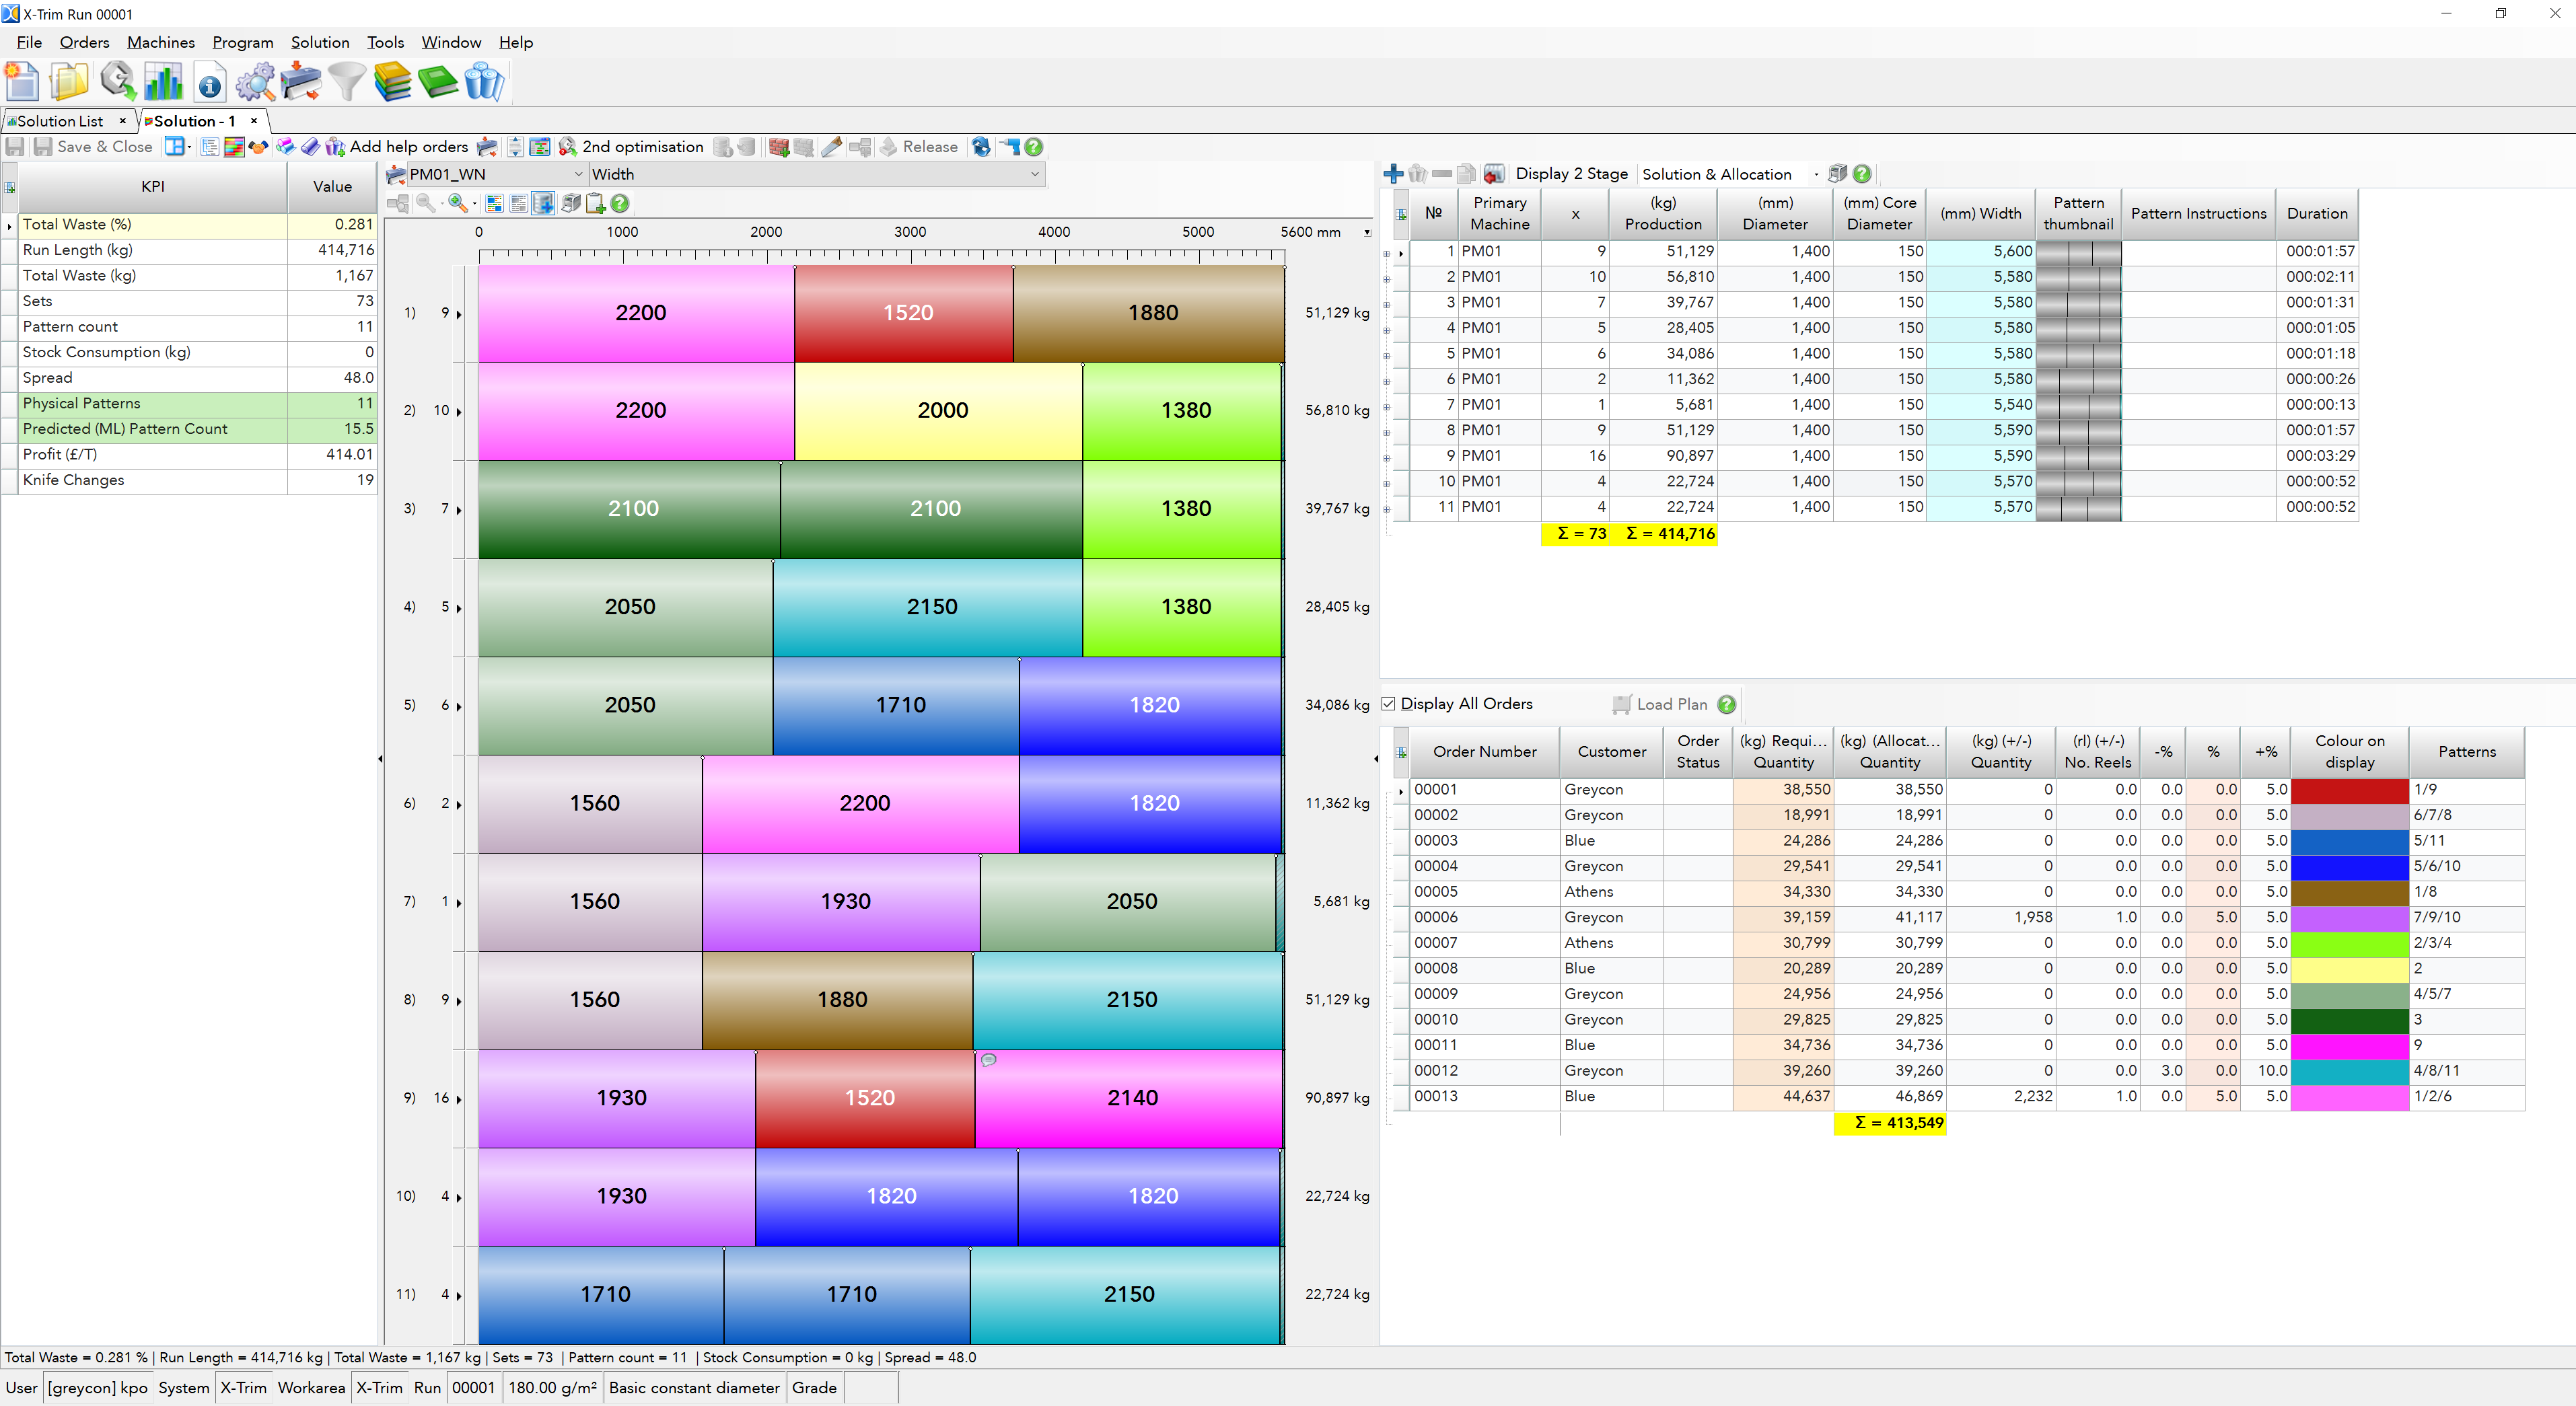Open the Tools menu
The width and height of the screenshot is (2576, 1406).
click(385, 42)
